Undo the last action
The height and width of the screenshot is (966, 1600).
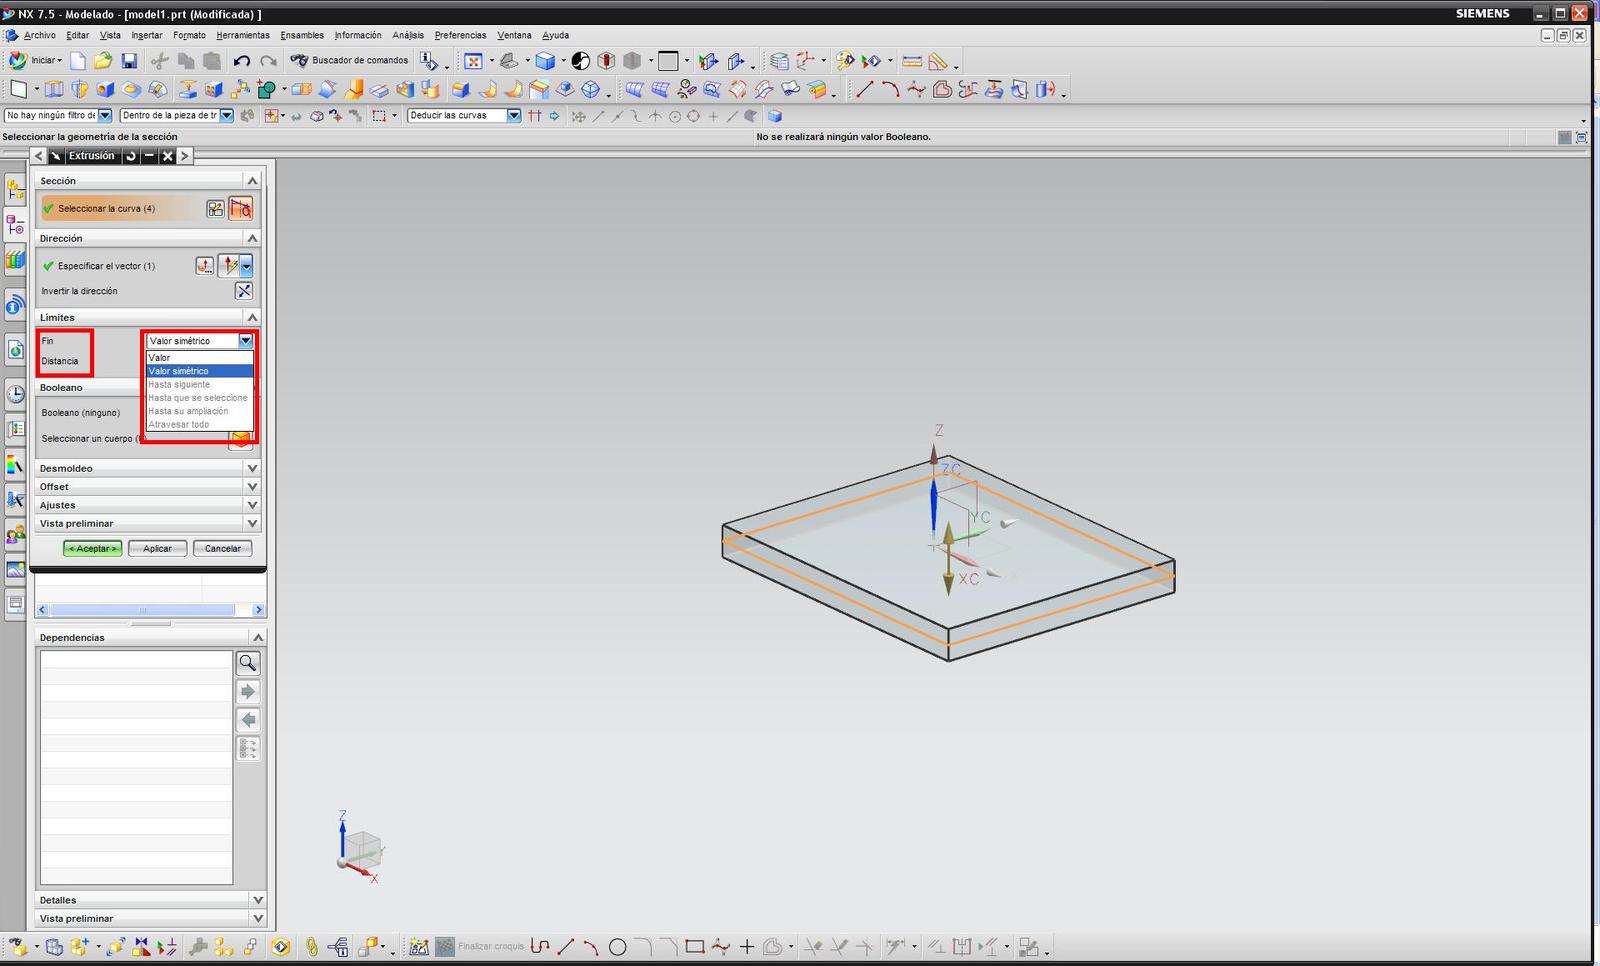pyautogui.click(x=242, y=61)
